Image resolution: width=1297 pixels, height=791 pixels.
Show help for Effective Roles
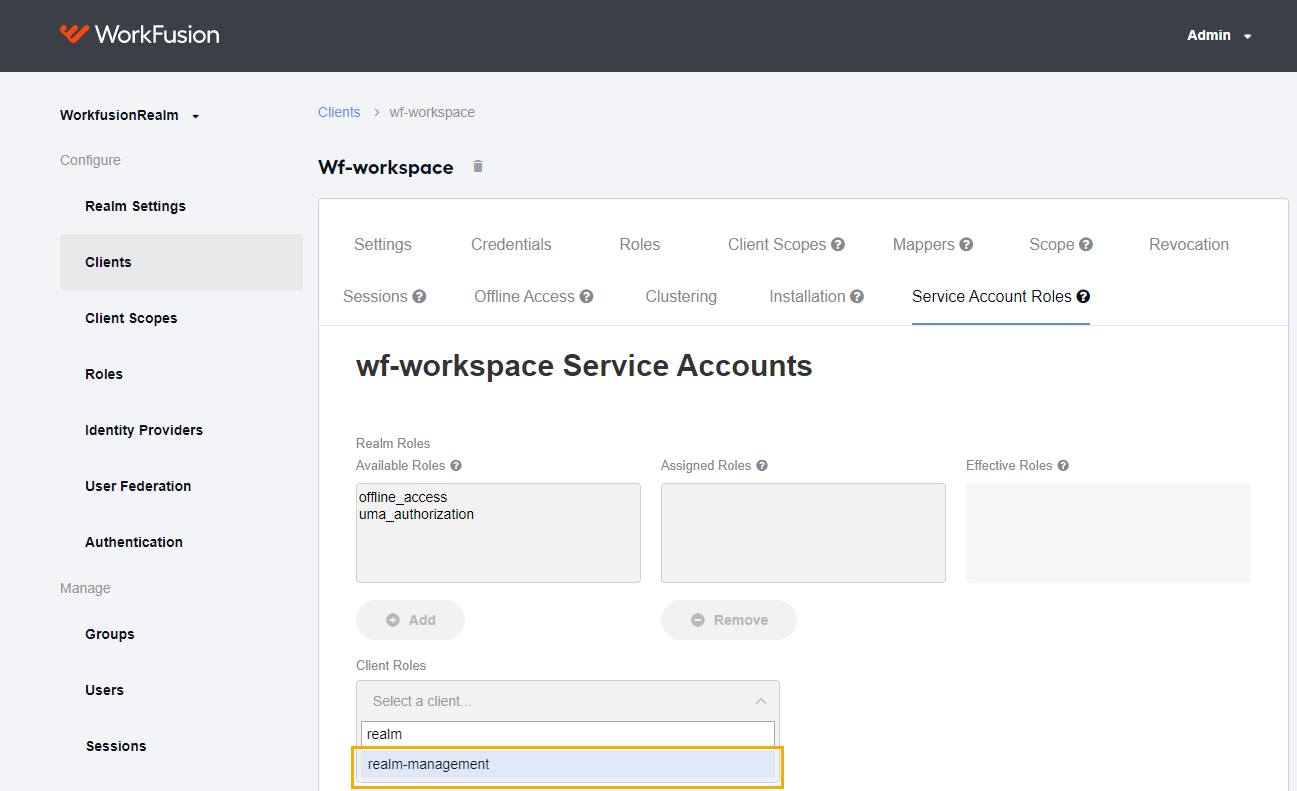pyautogui.click(x=1063, y=465)
